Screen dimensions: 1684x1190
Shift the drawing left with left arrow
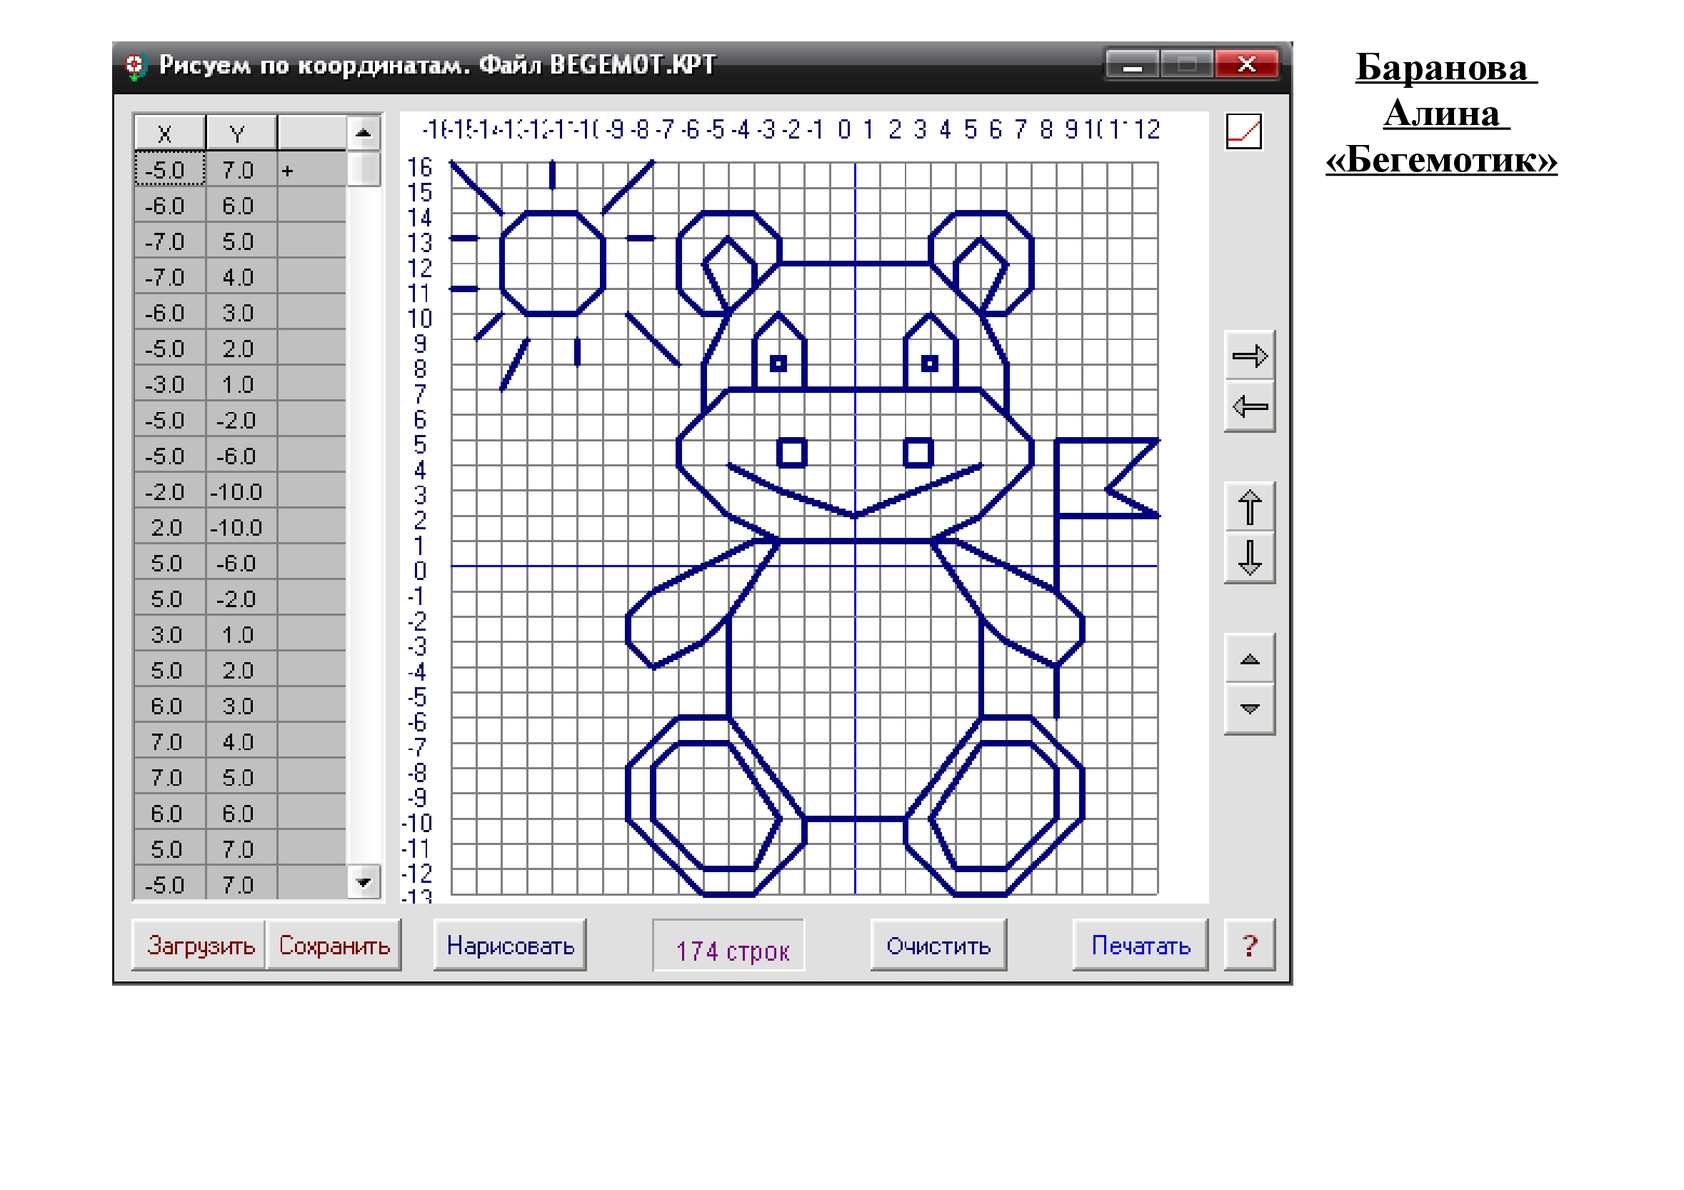click(1249, 406)
